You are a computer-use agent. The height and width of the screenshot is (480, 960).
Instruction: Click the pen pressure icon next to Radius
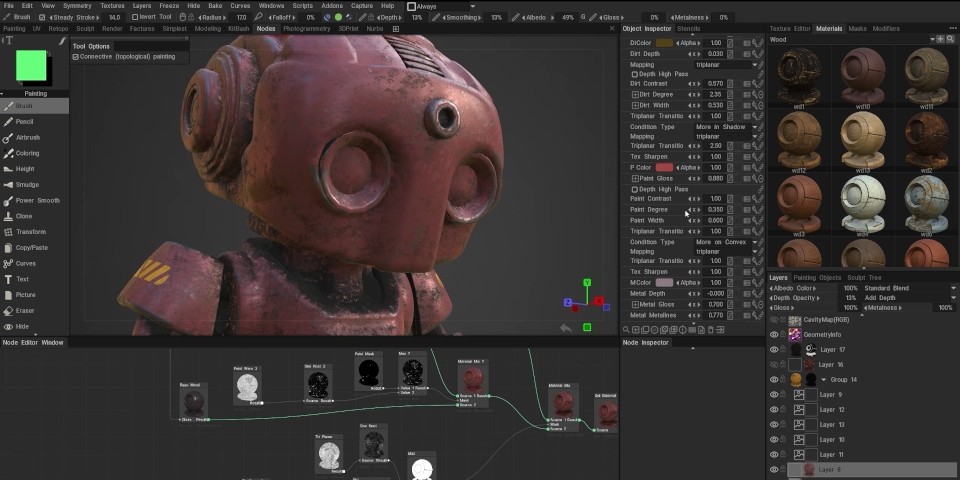(259, 17)
